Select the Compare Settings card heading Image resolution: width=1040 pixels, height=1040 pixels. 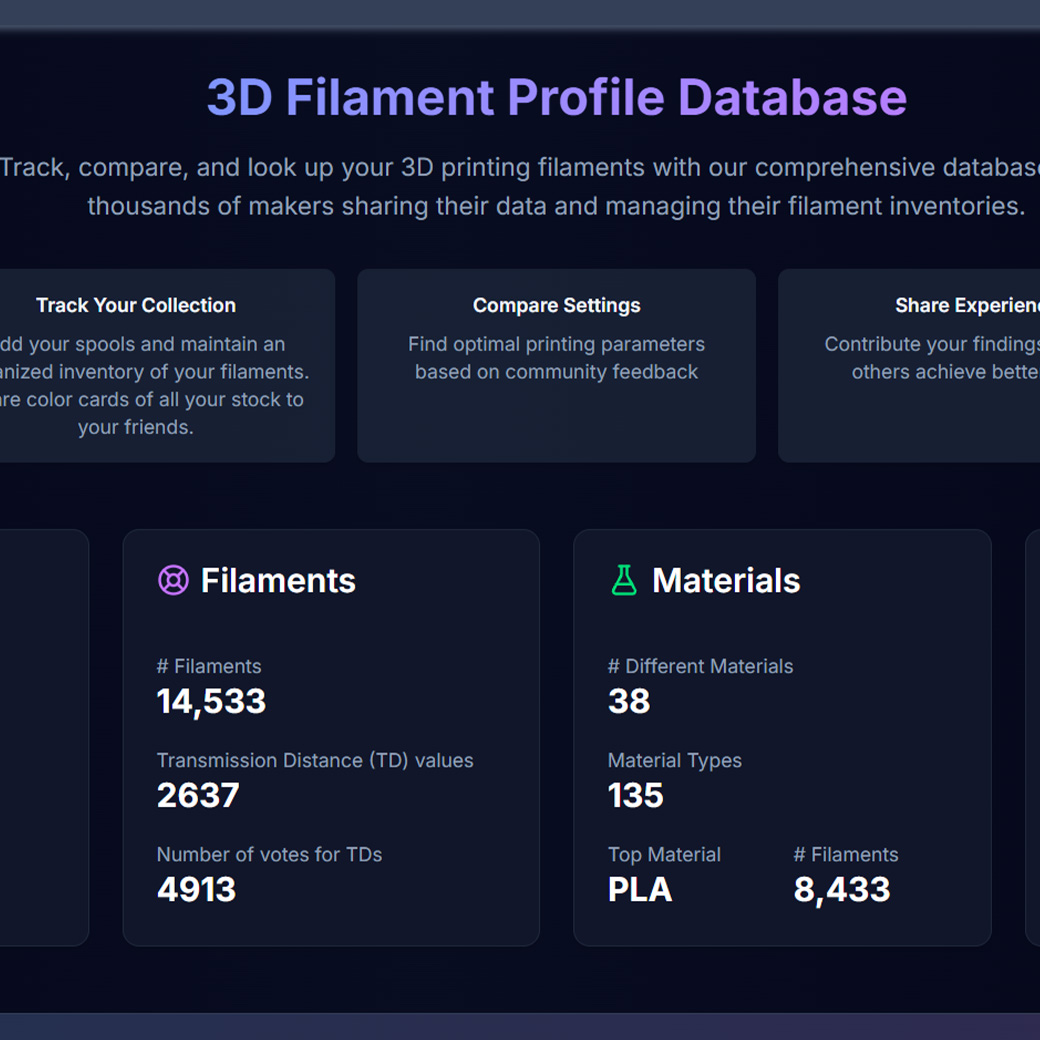point(556,305)
